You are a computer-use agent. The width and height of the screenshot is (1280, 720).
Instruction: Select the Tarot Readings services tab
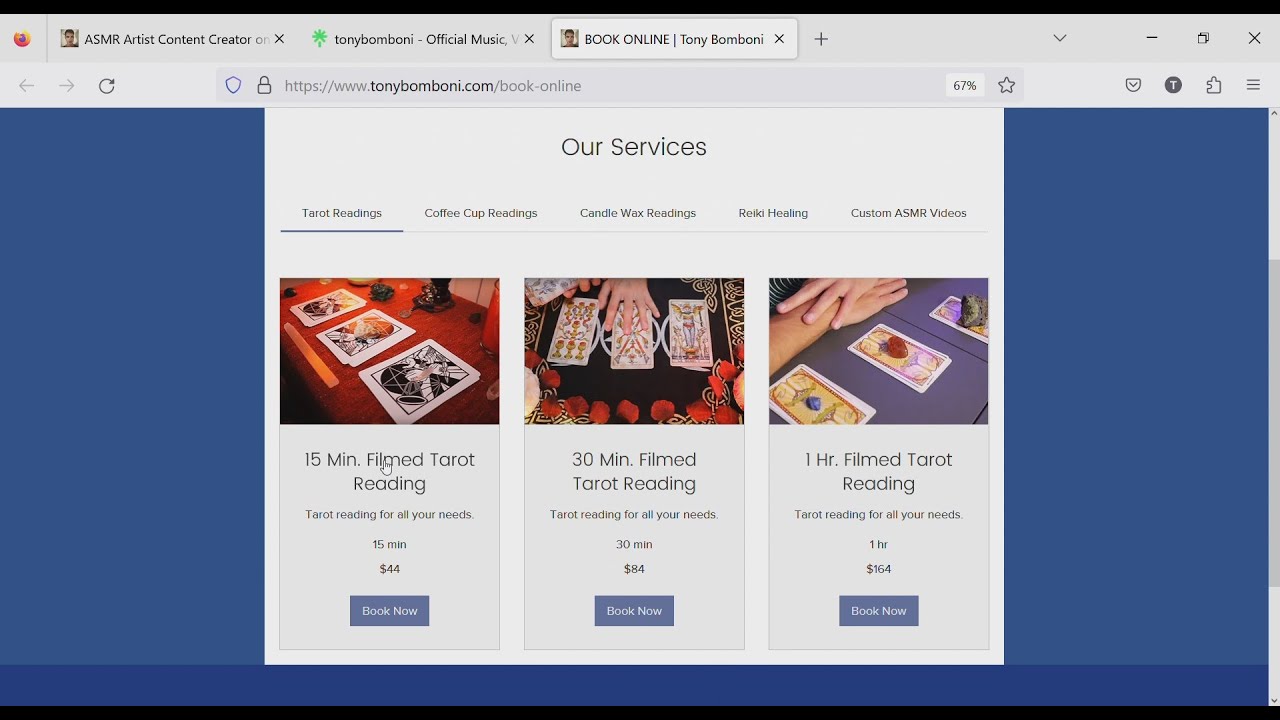342,214
